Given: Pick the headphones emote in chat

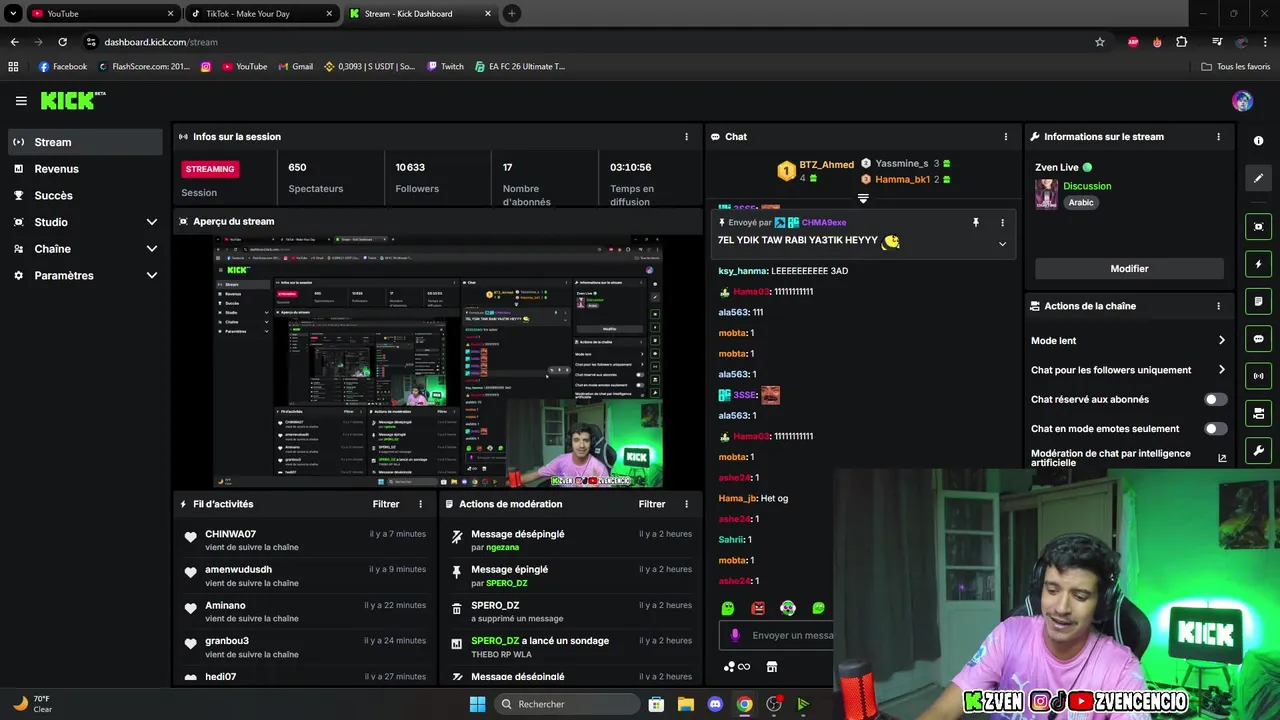Looking at the screenshot, I should pyautogui.click(x=788, y=608).
